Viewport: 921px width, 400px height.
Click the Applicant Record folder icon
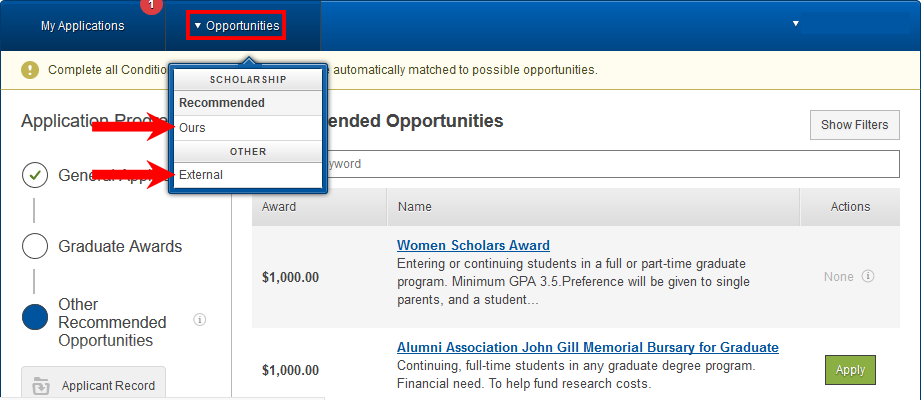click(x=42, y=386)
